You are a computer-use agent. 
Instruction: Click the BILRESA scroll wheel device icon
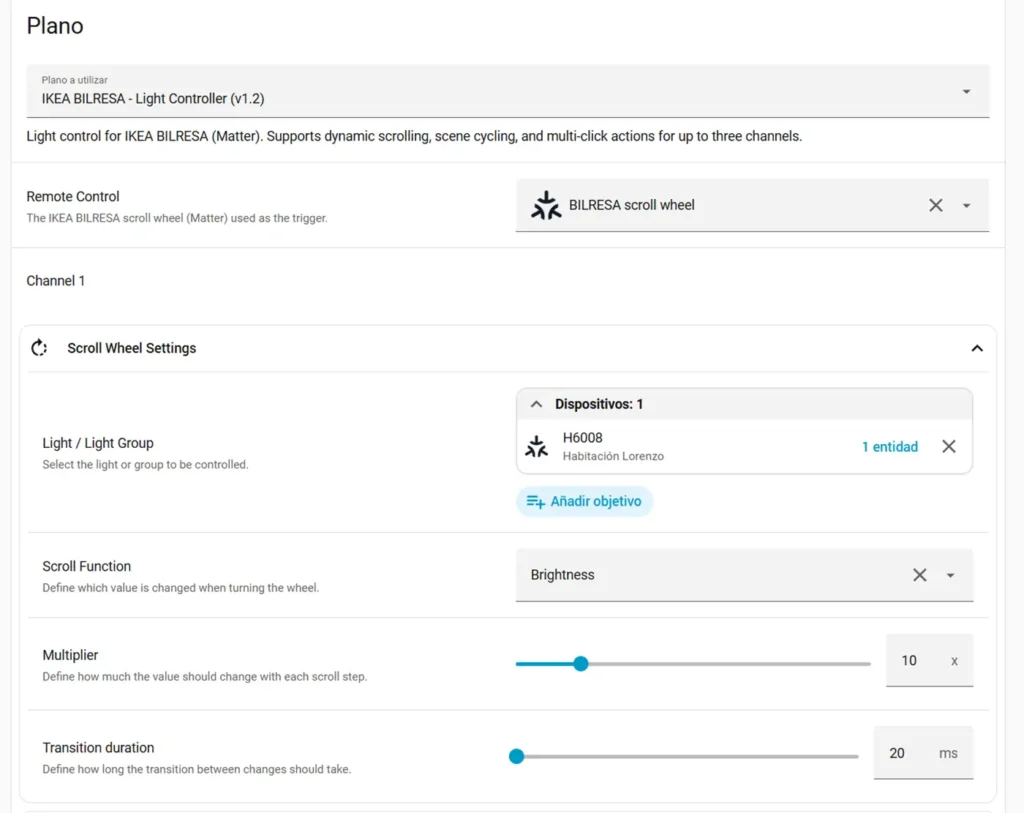pyautogui.click(x=545, y=205)
